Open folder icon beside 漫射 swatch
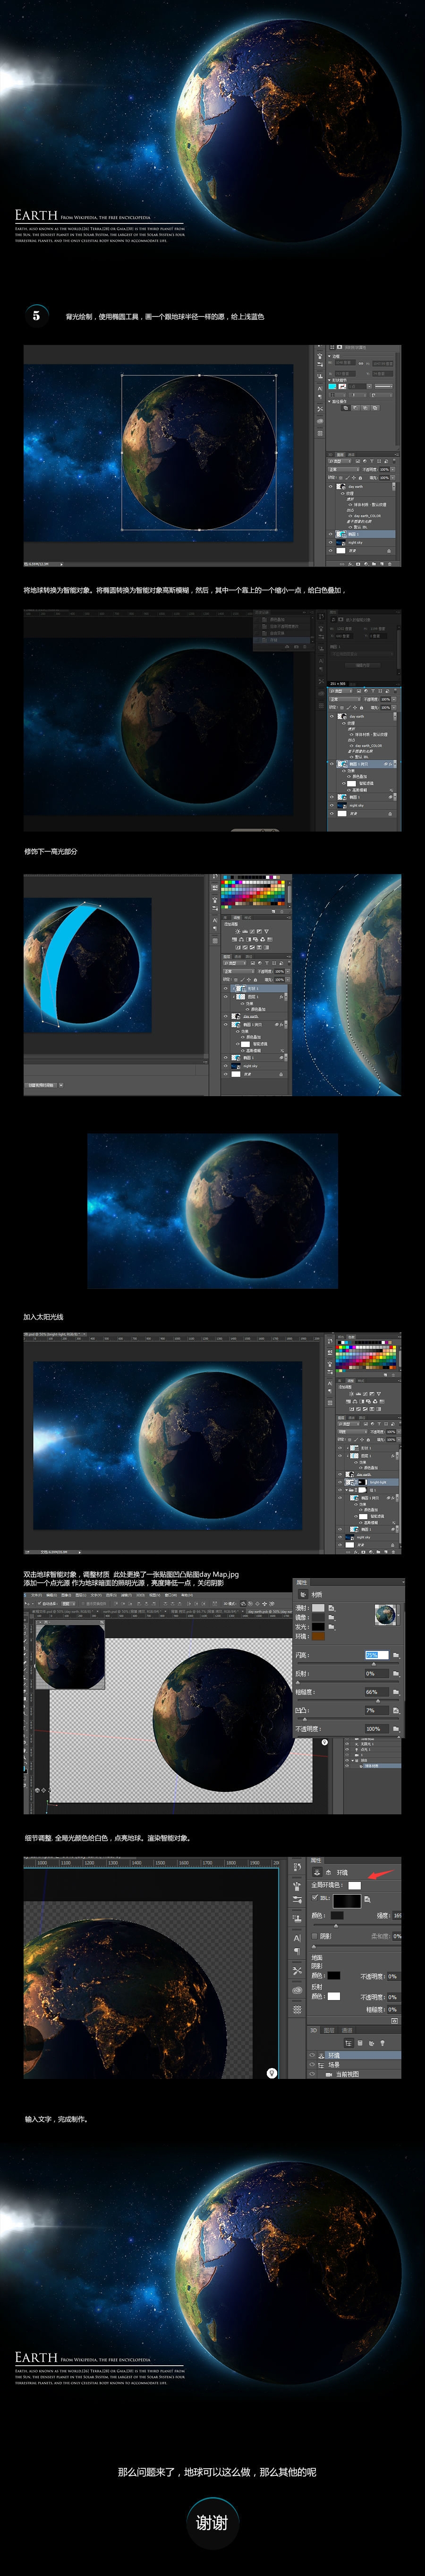 pos(332,1608)
